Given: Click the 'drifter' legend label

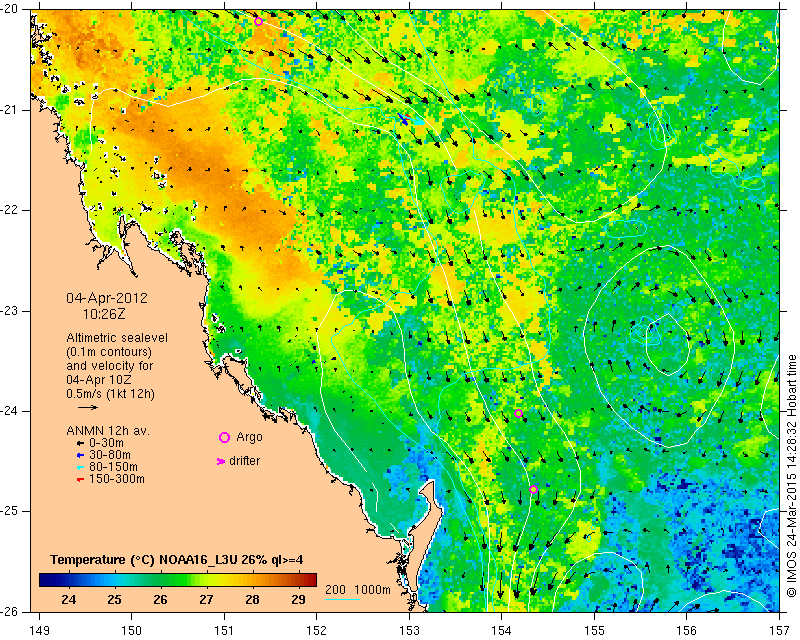Looking at the screenshot, I should [x=244, y=460].
